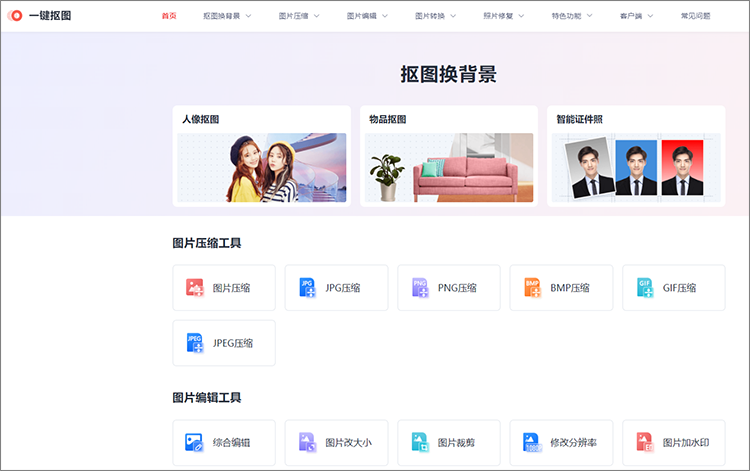
Task: Select the two girls portrait thumbnail
Action: [262, 168]
